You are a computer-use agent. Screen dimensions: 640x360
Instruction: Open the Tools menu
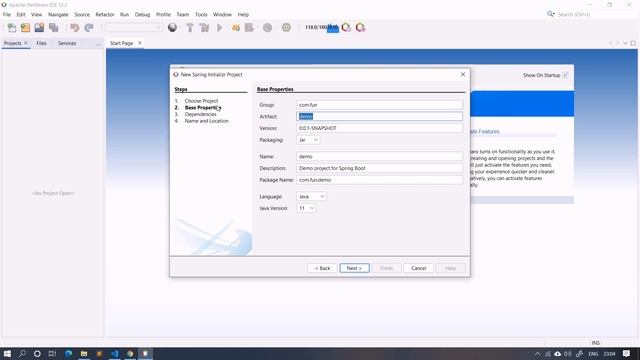[201, 14]
